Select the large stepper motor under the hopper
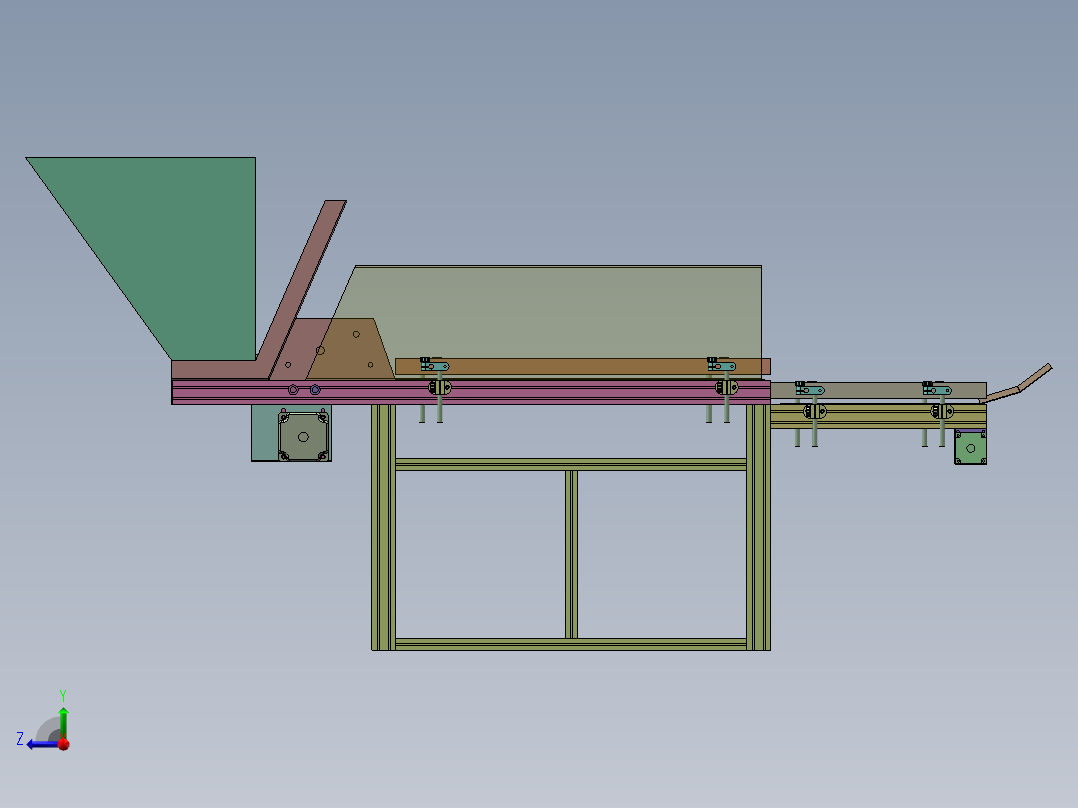This screenshot has height=808, width=1078. [x=303, y=437]
